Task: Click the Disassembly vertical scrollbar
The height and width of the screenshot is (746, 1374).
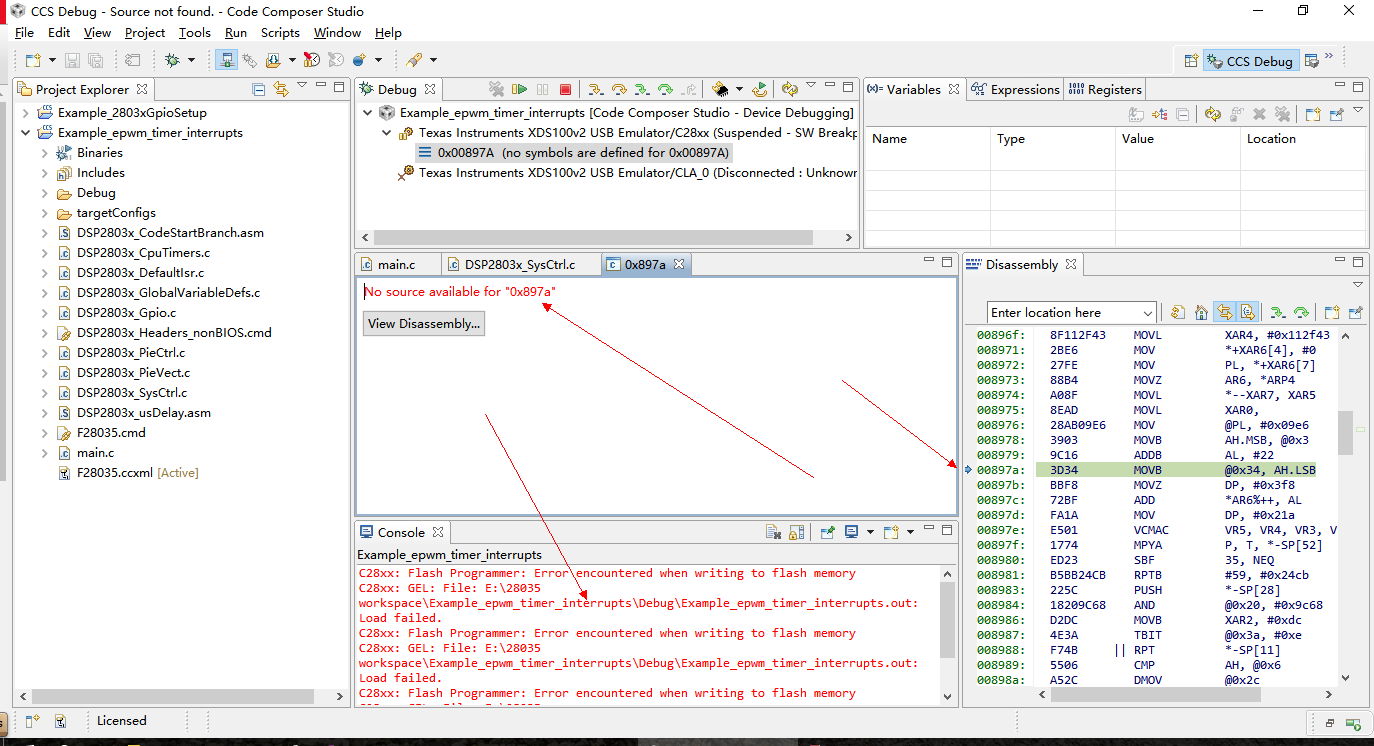Action: pyautogui.click(x=1345, y=435)
